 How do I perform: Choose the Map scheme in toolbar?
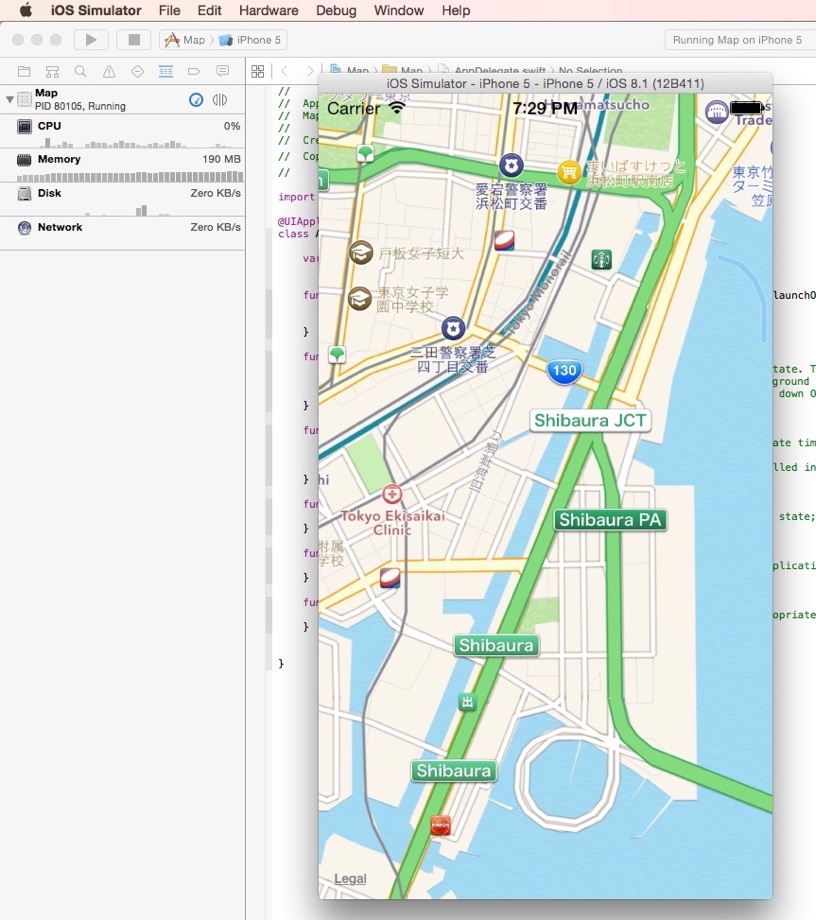click(x=185, y=40)
